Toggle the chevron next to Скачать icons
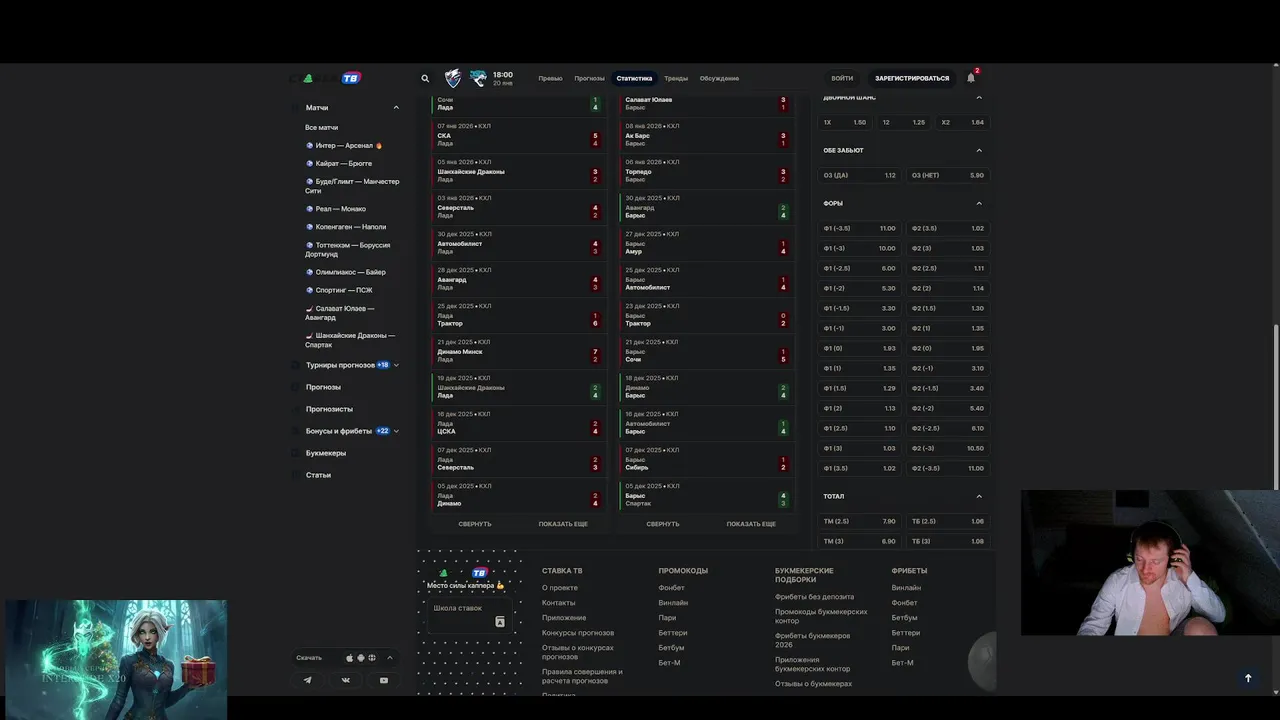The width and height of the screenshot is (1280, 720). [x=390, y=658]
